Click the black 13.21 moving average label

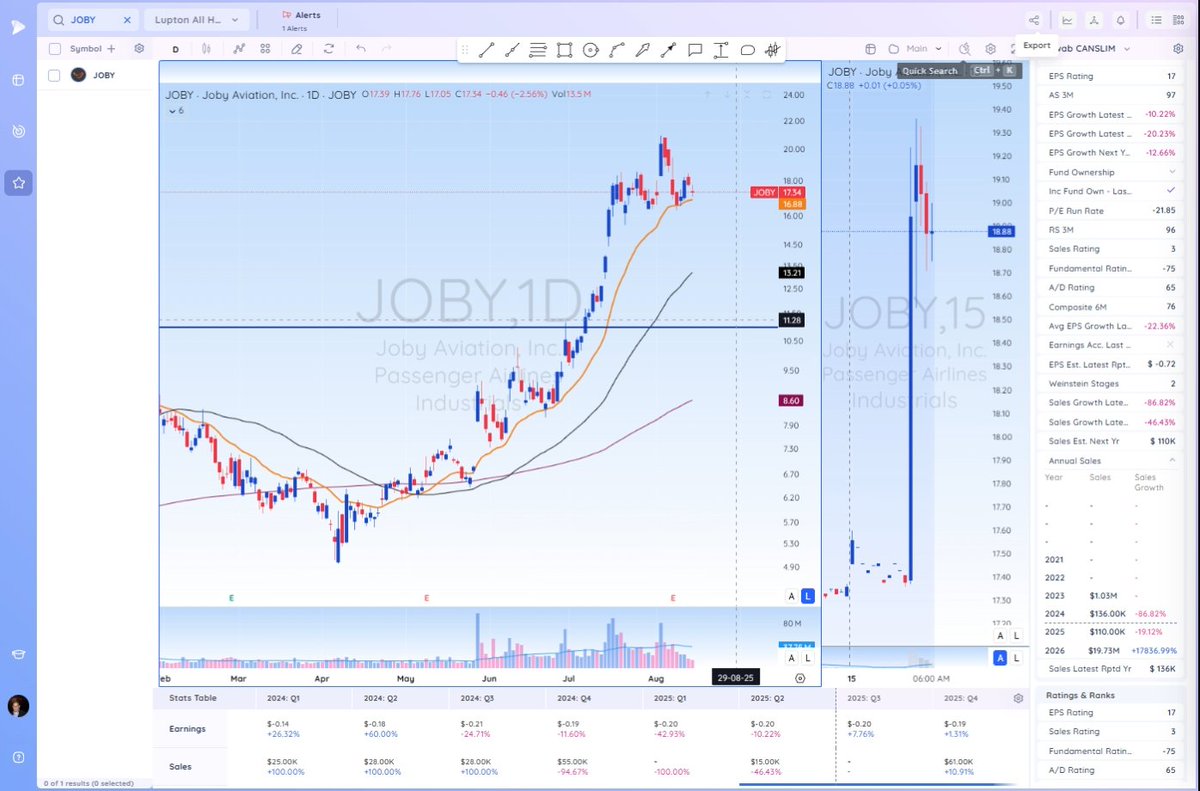pos(790,272)
